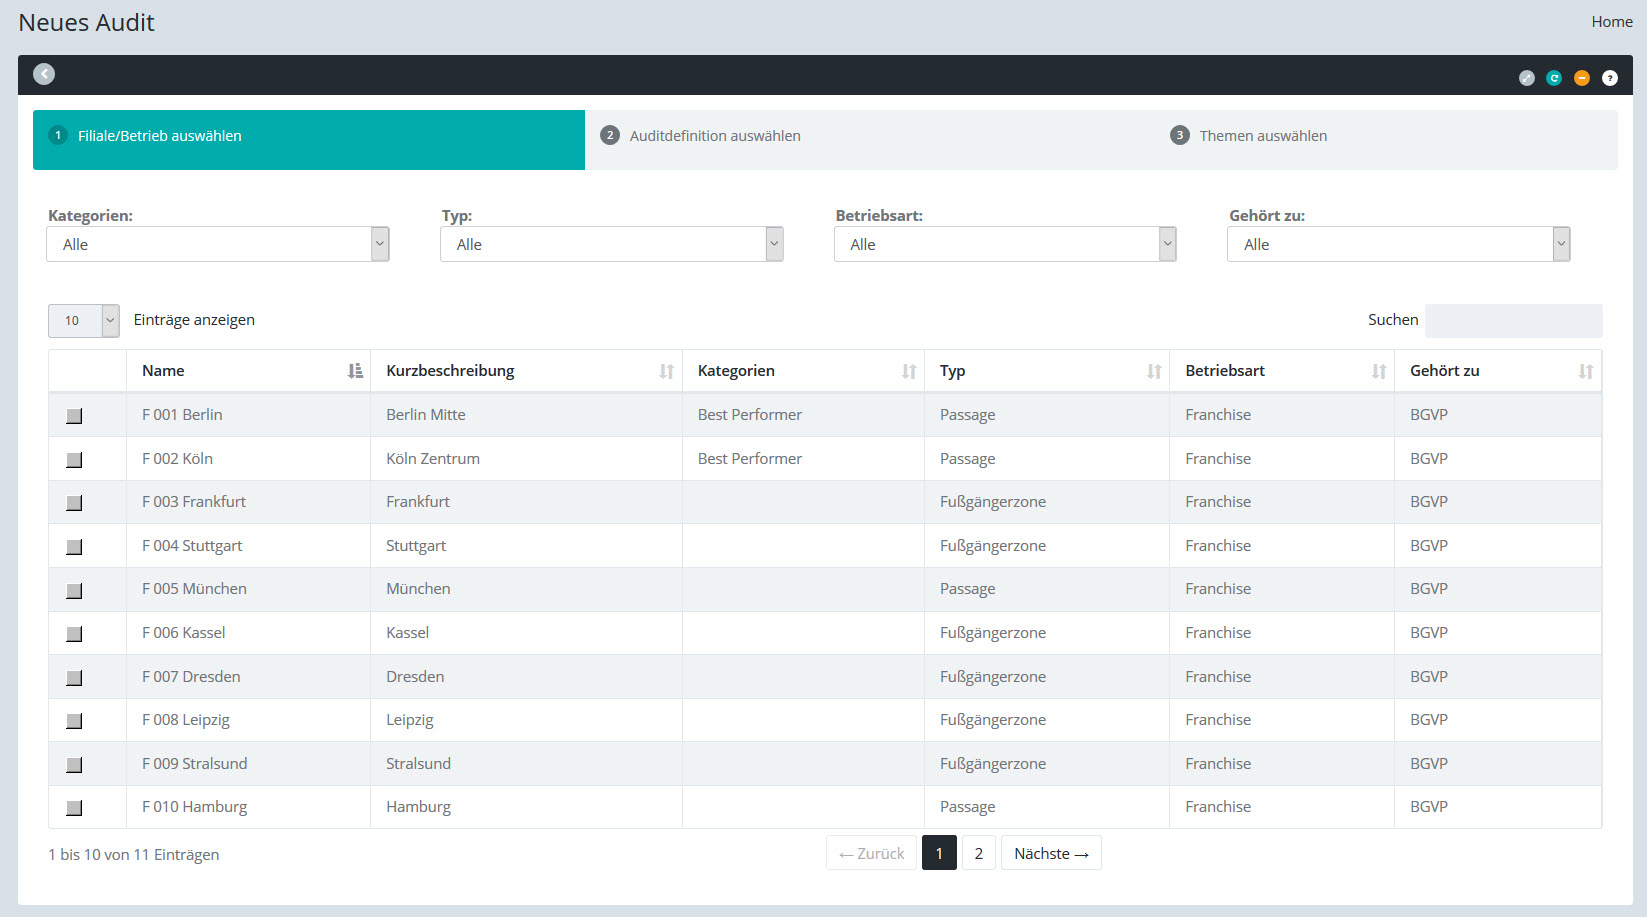1647x917 pixels.
Task: Check the F 010 Hamburg row checkbox
Action: [x=74, y=808]
